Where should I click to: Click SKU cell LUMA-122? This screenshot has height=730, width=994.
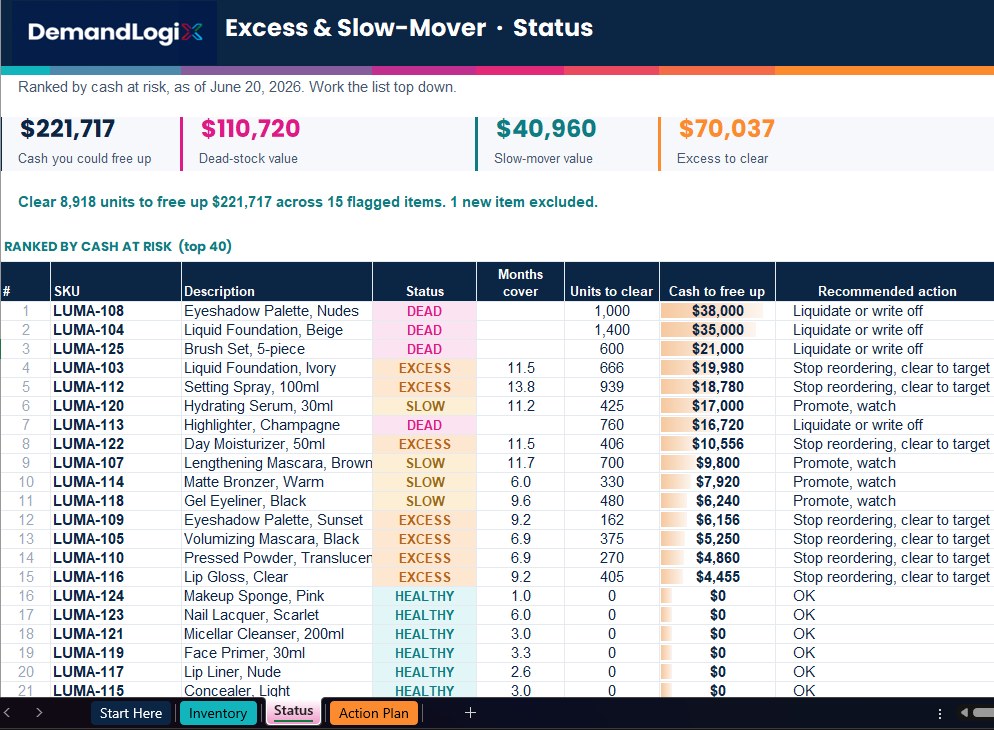pos(116,444)
